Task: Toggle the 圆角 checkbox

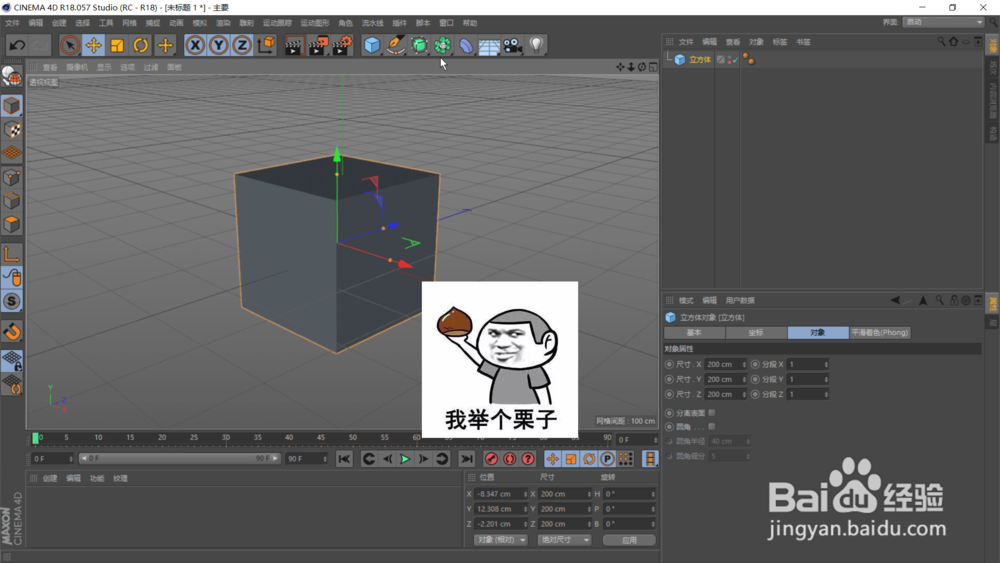Action: (x=712, y=427)
